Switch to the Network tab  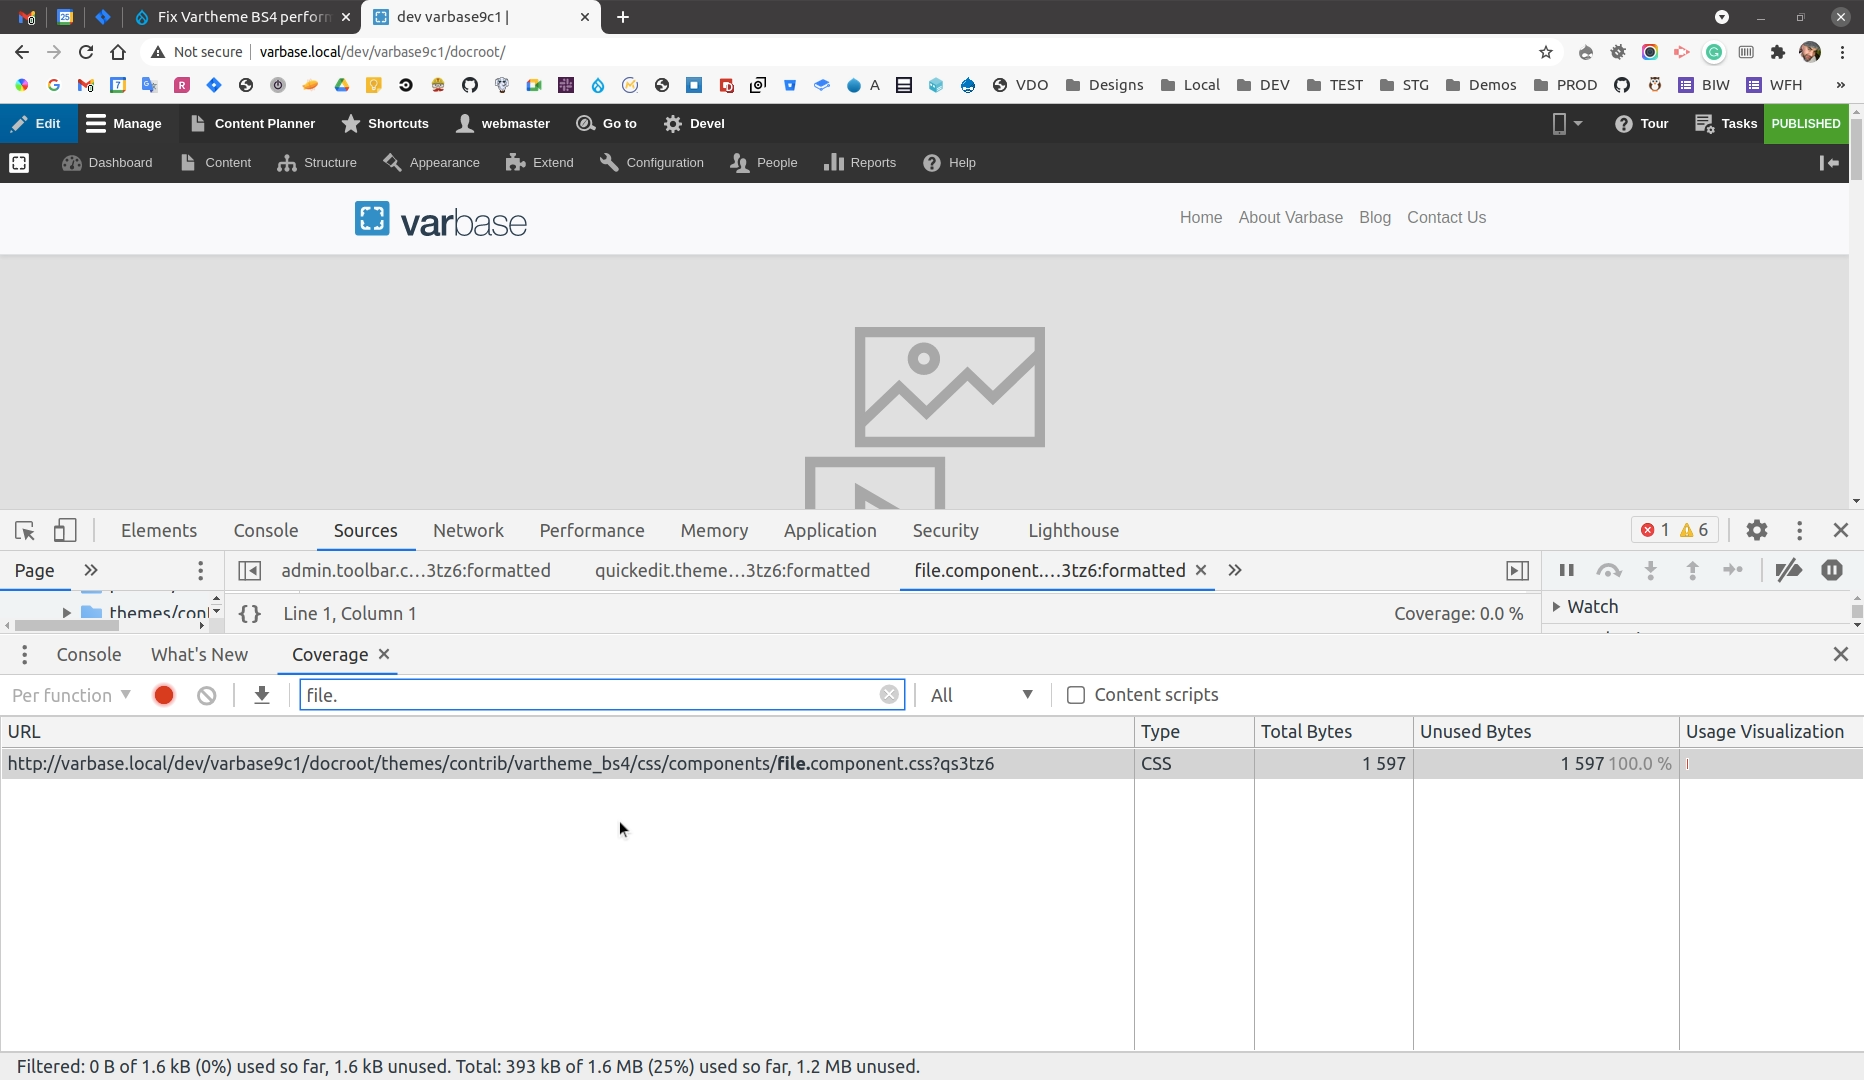pos(467,530)
